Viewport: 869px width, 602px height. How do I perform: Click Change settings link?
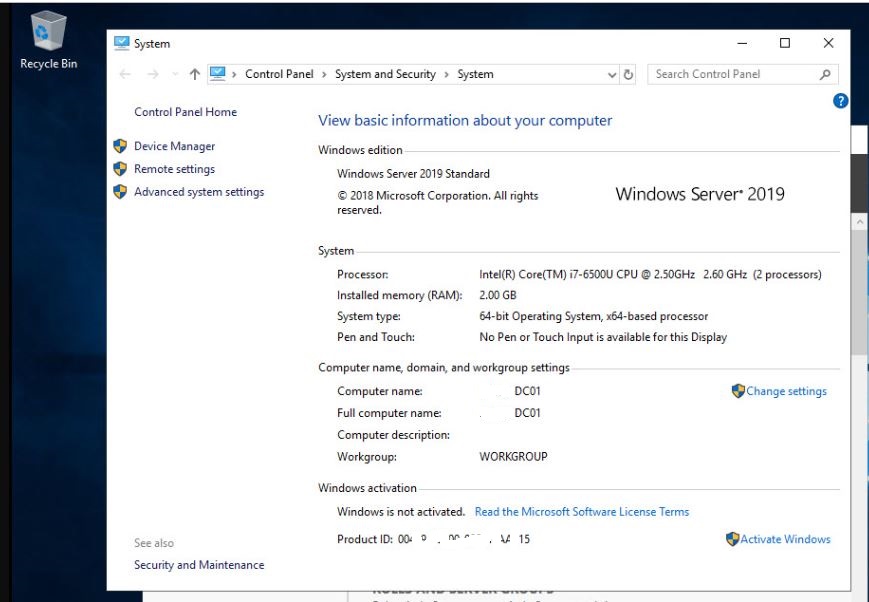(786, 391)
